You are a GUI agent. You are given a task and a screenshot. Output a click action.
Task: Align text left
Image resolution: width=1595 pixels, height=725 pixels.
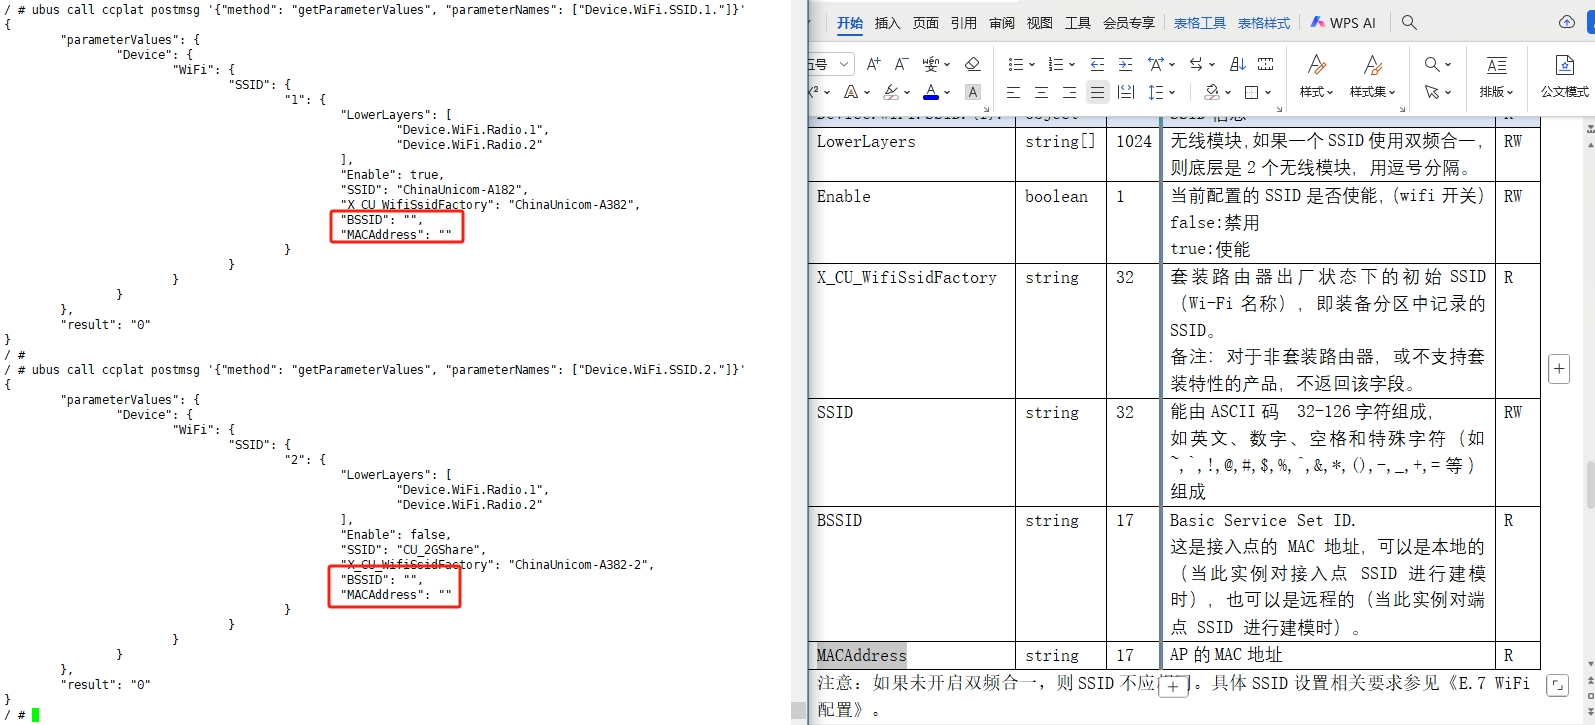tap(1013, 92)
